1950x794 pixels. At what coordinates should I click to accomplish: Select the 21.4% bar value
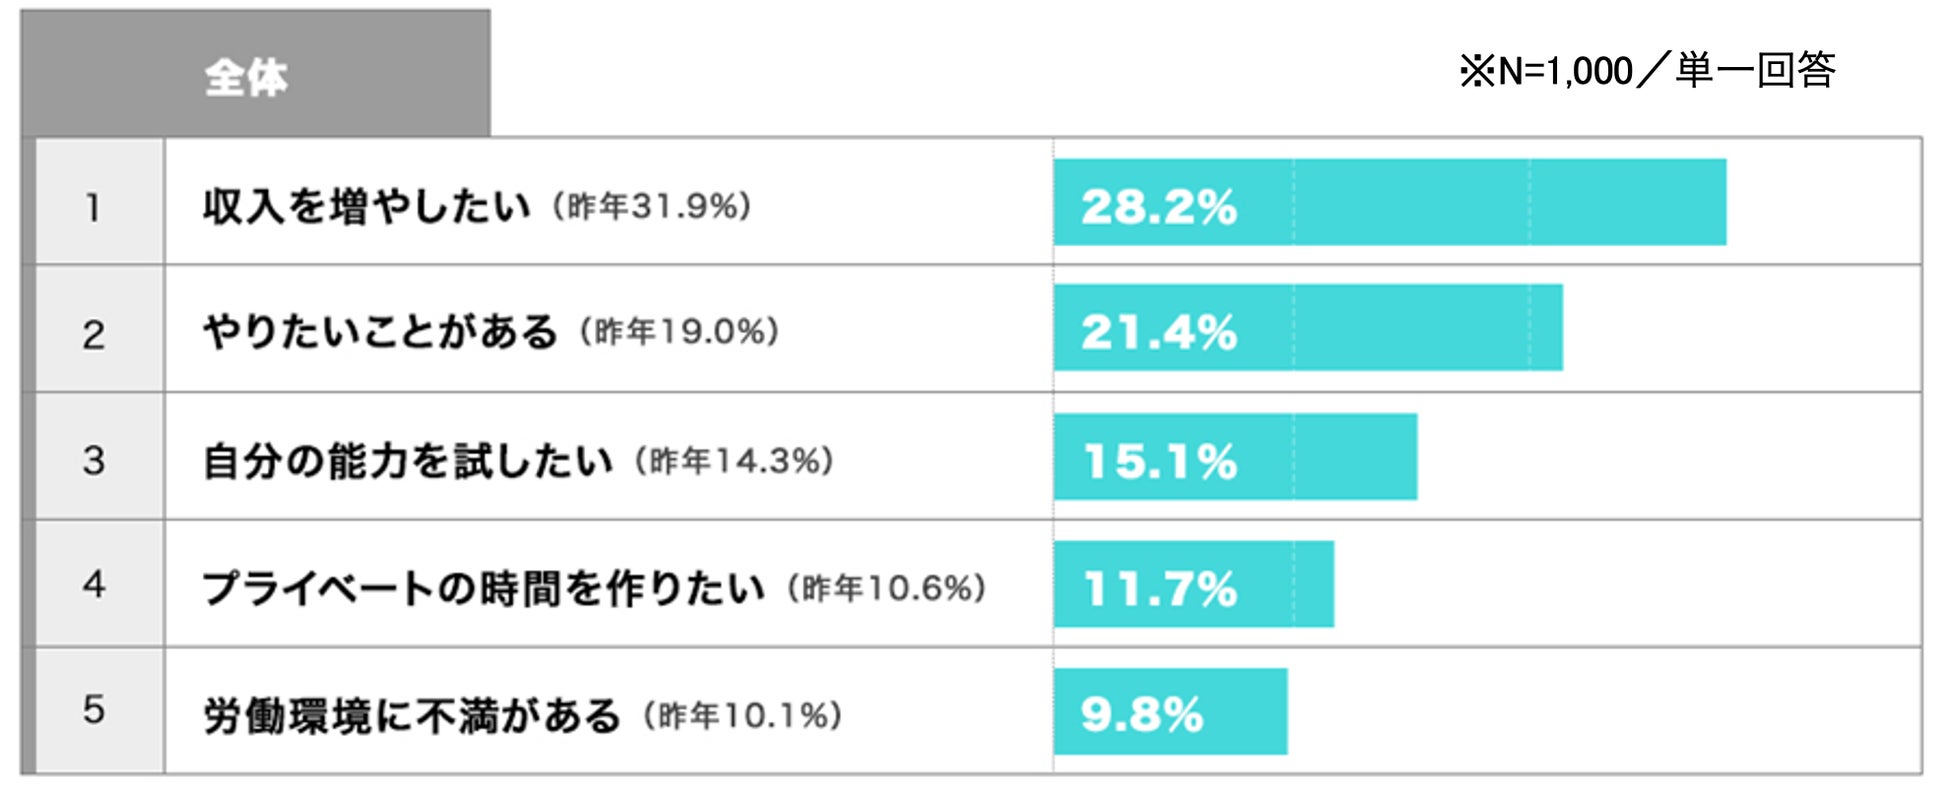[1159, 331]
